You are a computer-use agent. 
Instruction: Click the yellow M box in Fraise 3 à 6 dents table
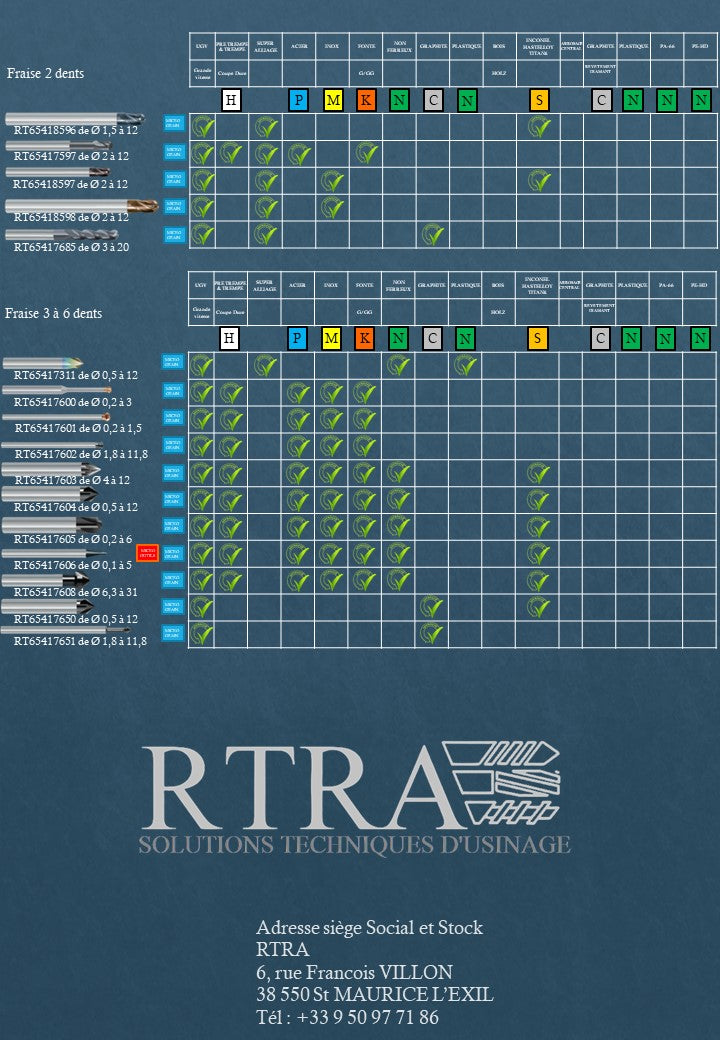click(x=331, y=338)
